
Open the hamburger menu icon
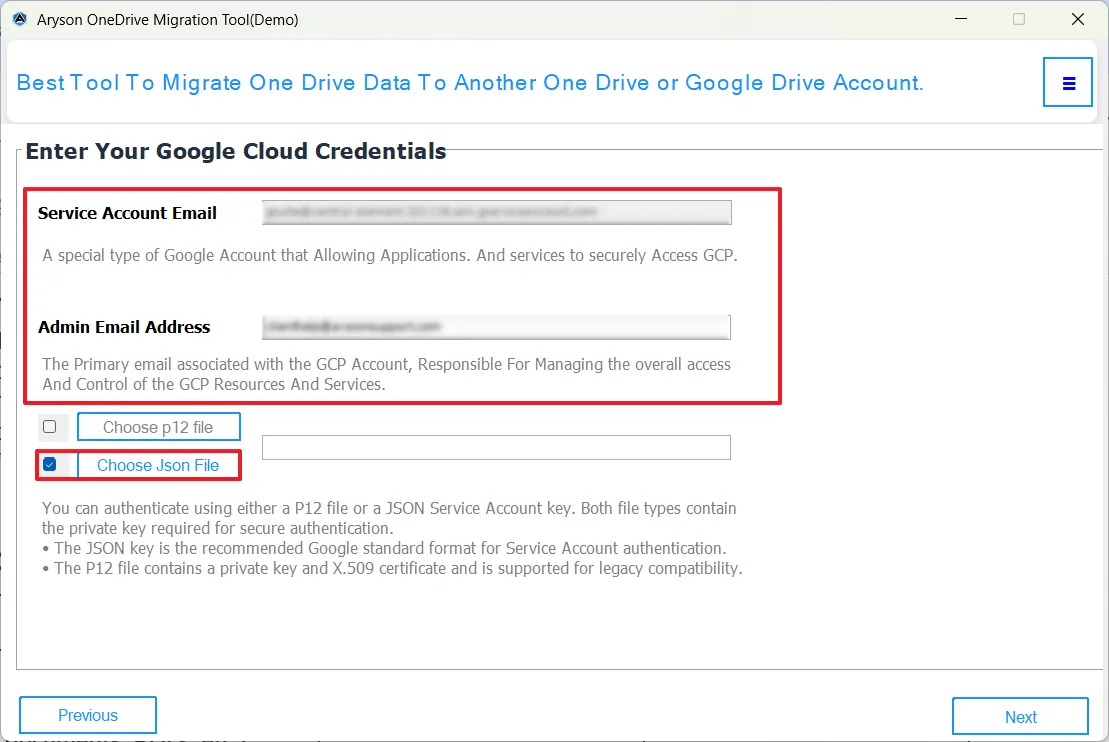click(1068, 82)
